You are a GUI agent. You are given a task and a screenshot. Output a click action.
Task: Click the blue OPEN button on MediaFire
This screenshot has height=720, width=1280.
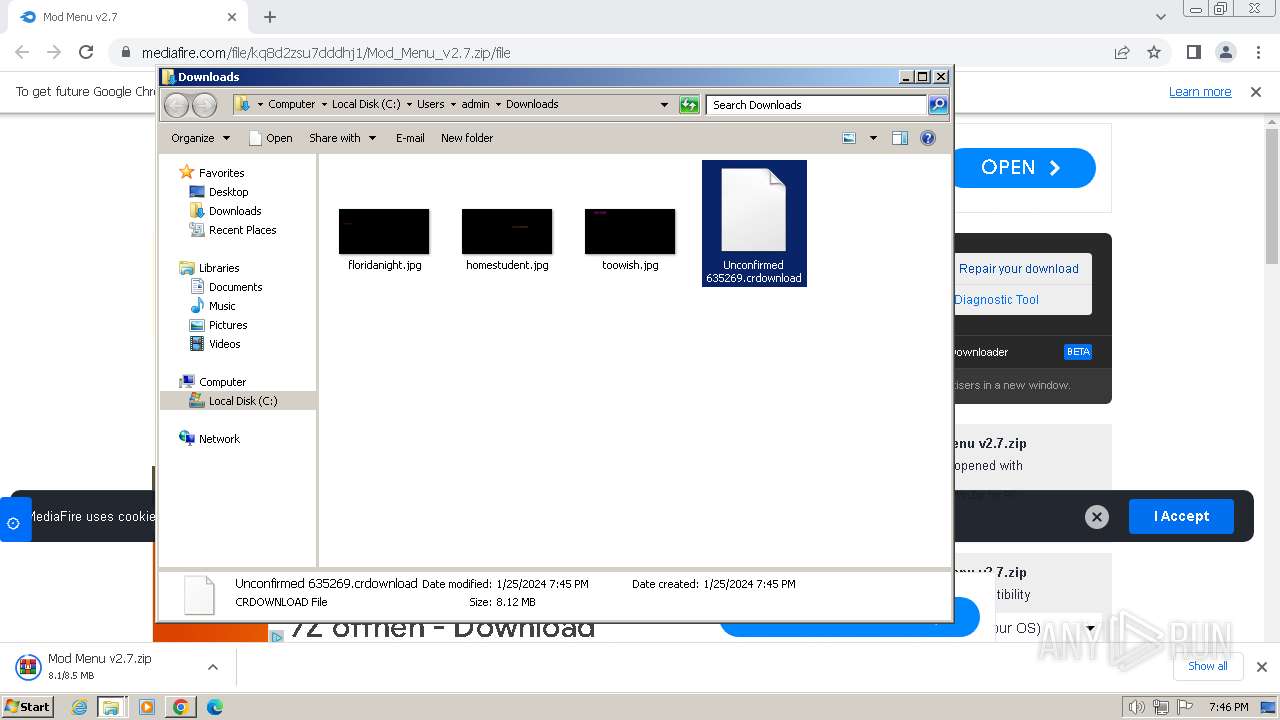pos(1025,168)
